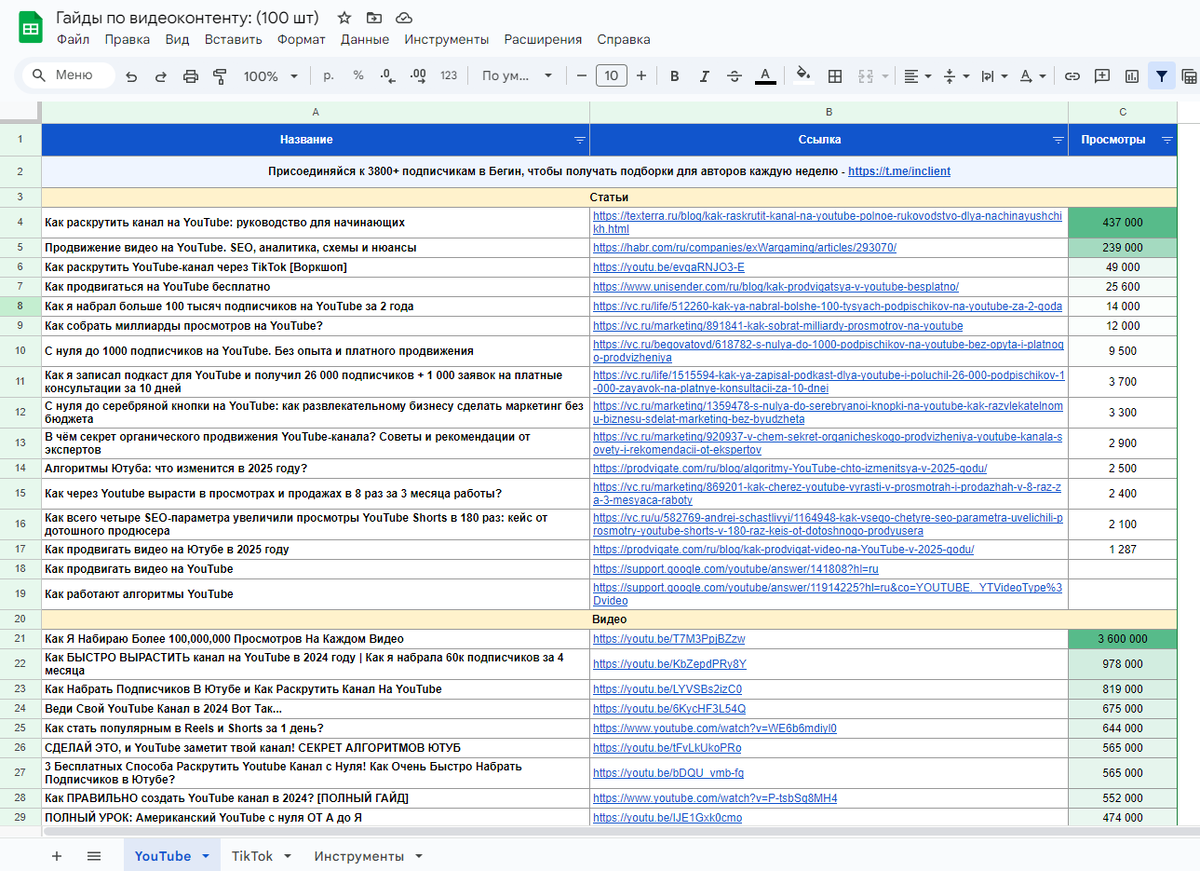Open filter views on toolbar edge
Viewport: 1200px width, 871px height.
click(x=1190, y=76)
